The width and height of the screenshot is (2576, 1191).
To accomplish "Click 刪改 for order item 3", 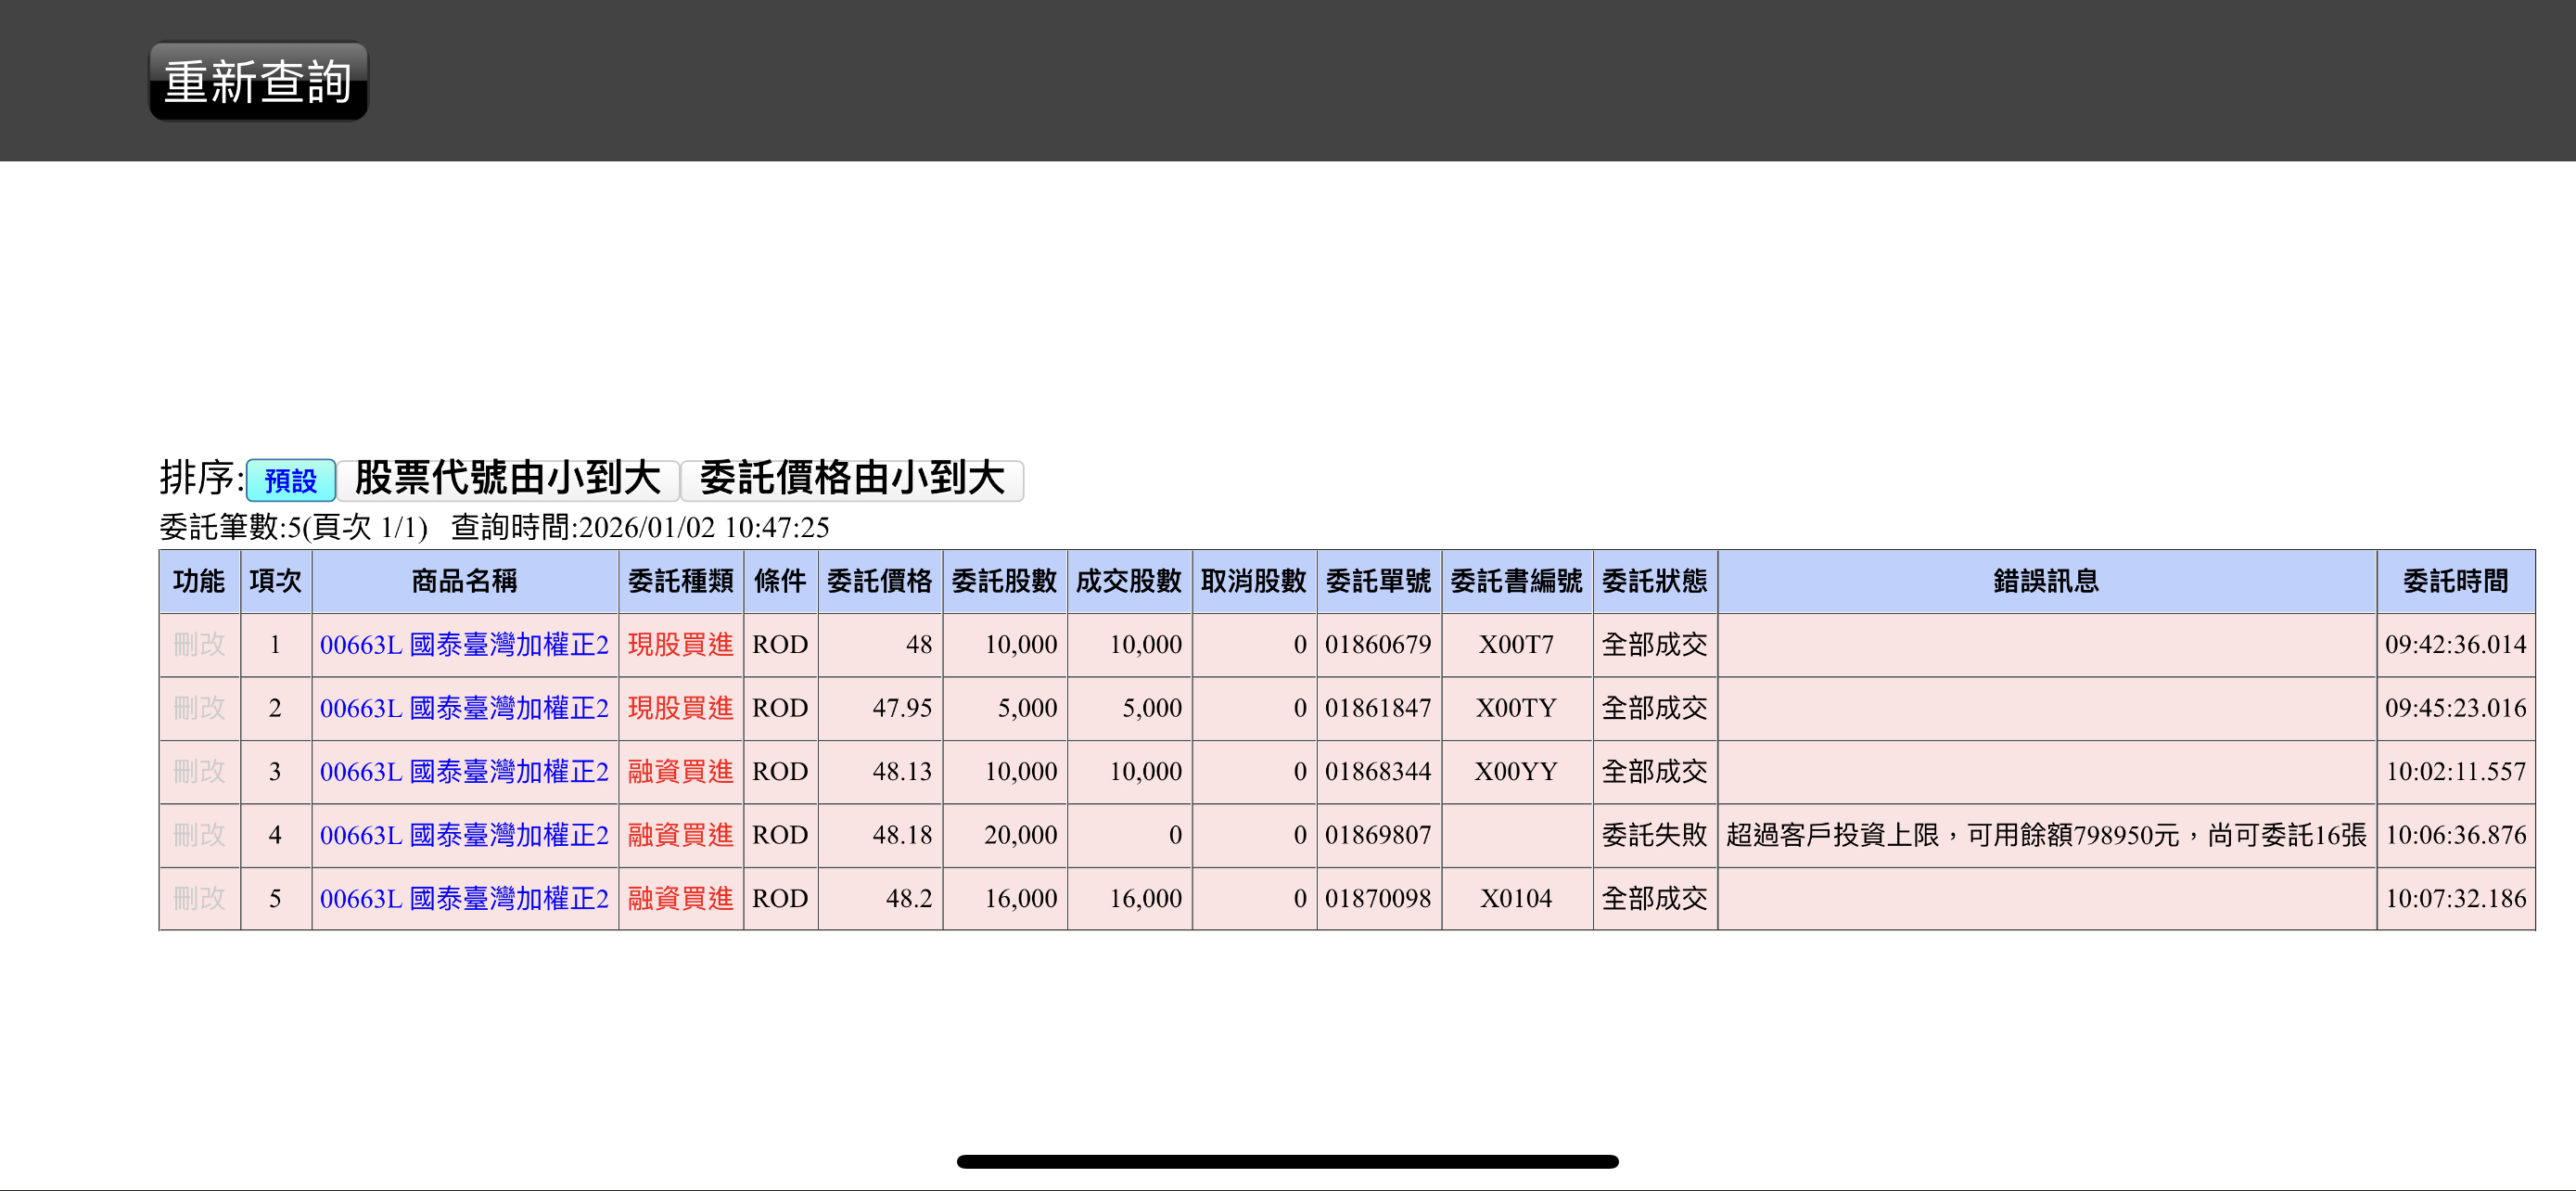I will coord(199,772).
